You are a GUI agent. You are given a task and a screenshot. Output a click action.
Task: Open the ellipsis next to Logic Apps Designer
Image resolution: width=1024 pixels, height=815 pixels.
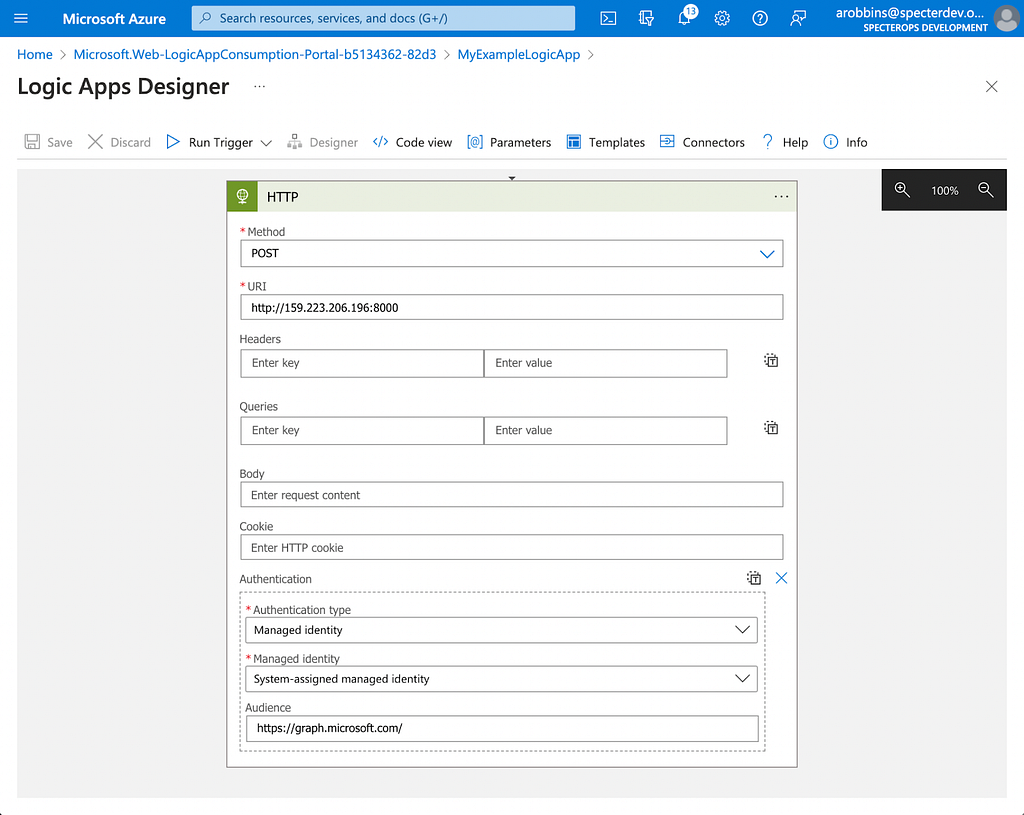click(259, 87)
